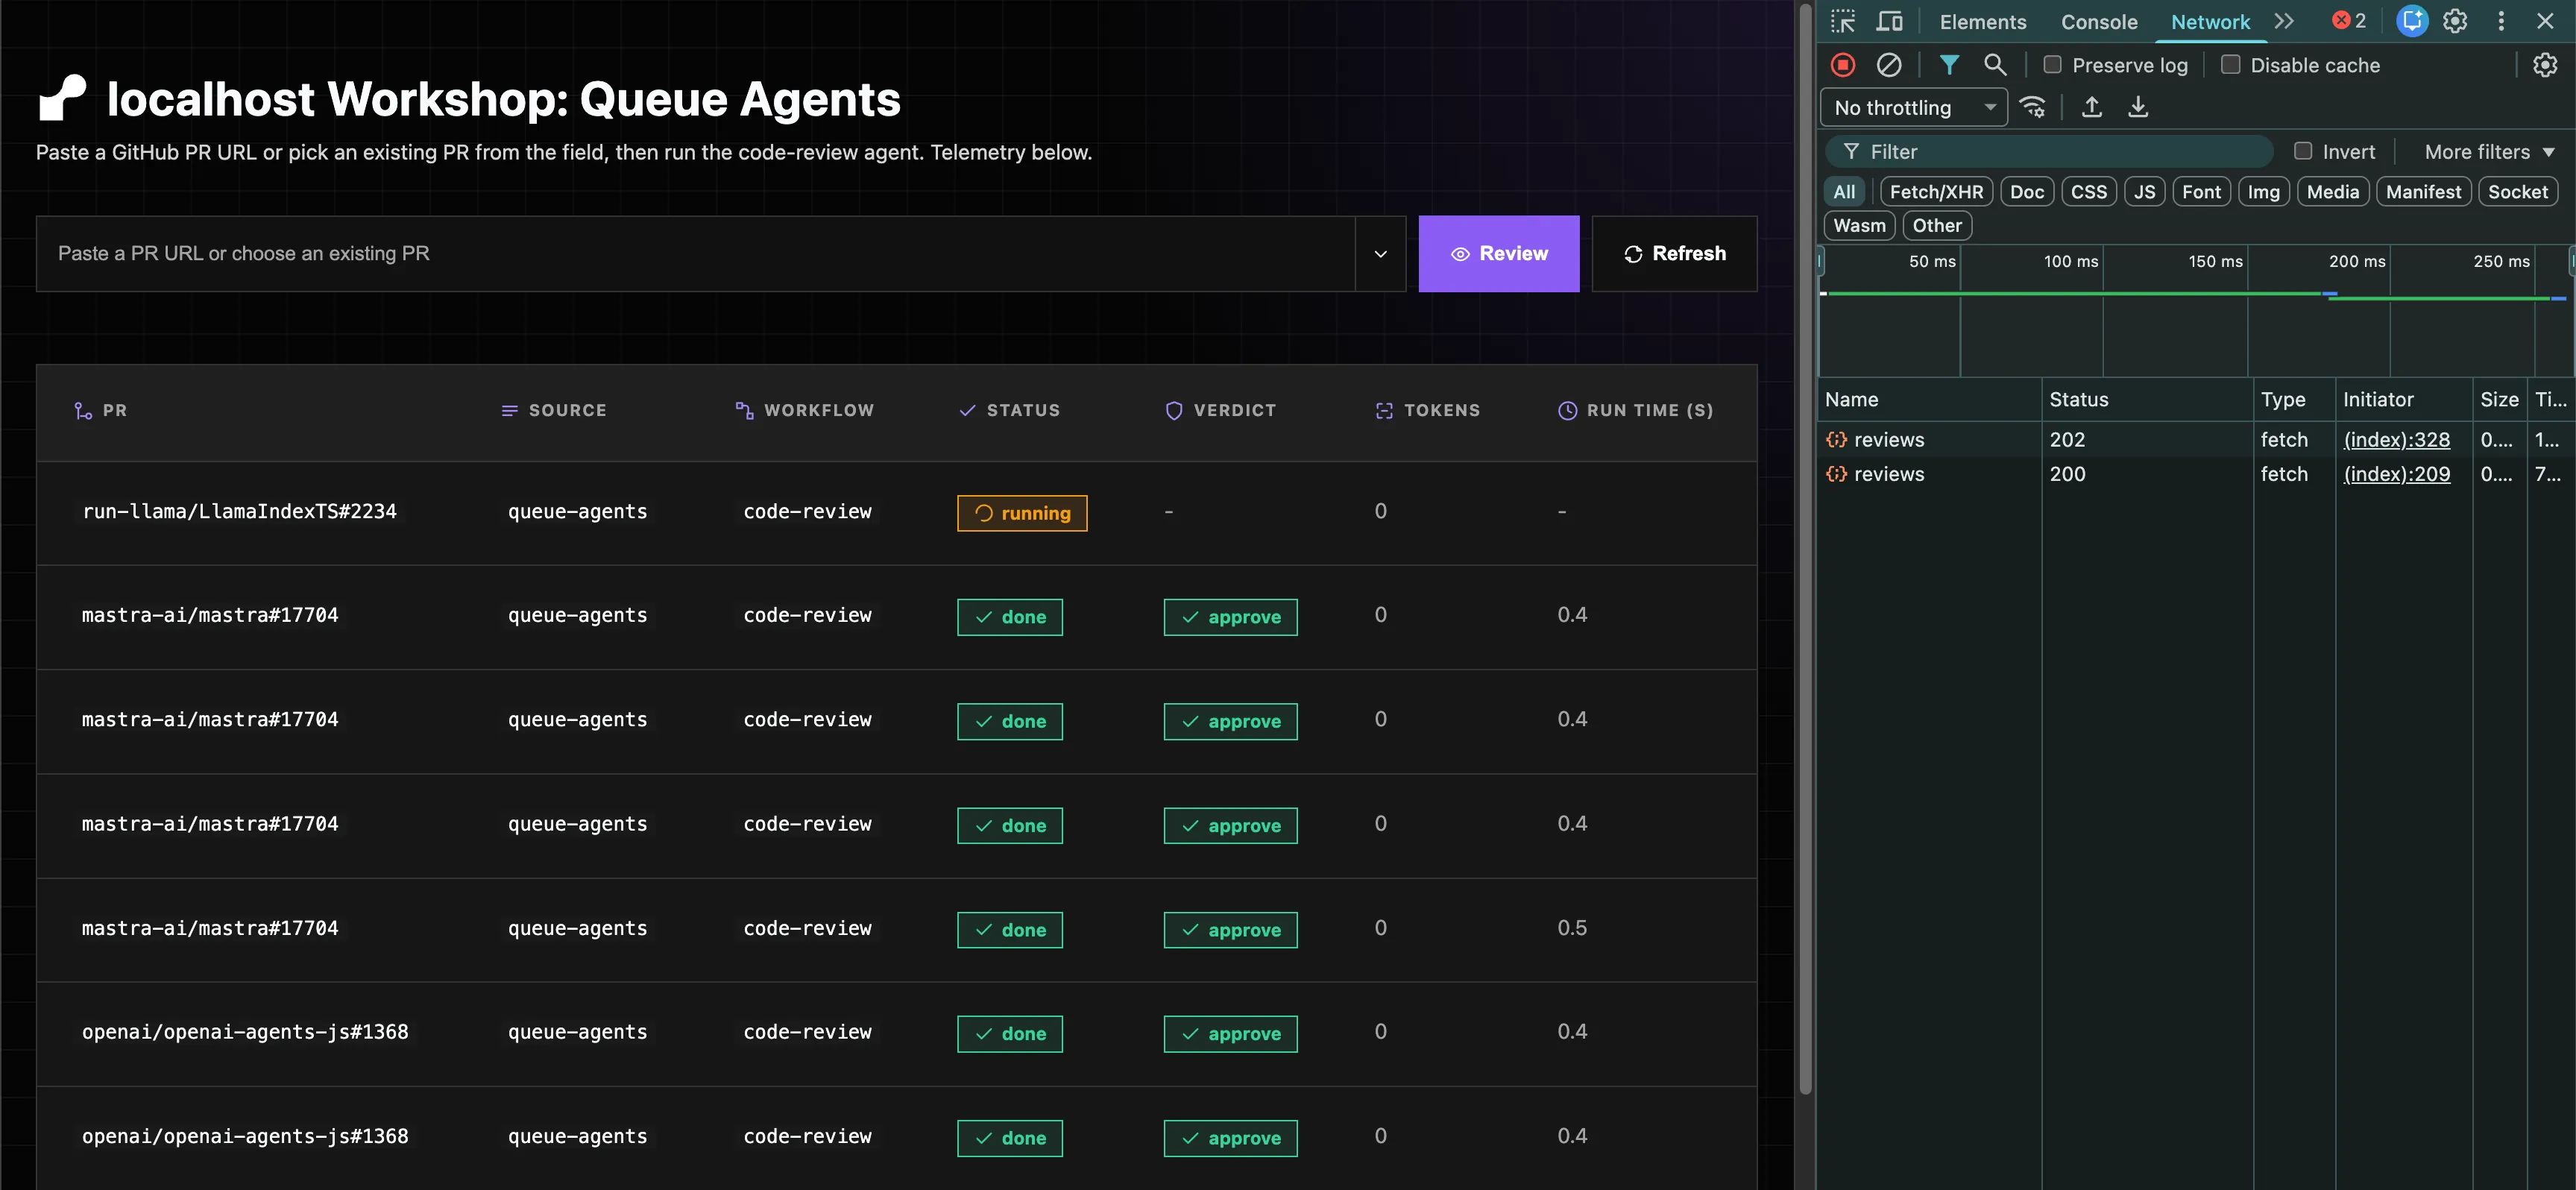Filter requests by Img type
This screenshot has width=2576, height=1190.
pyautogui.click(x=2263, y=192)
